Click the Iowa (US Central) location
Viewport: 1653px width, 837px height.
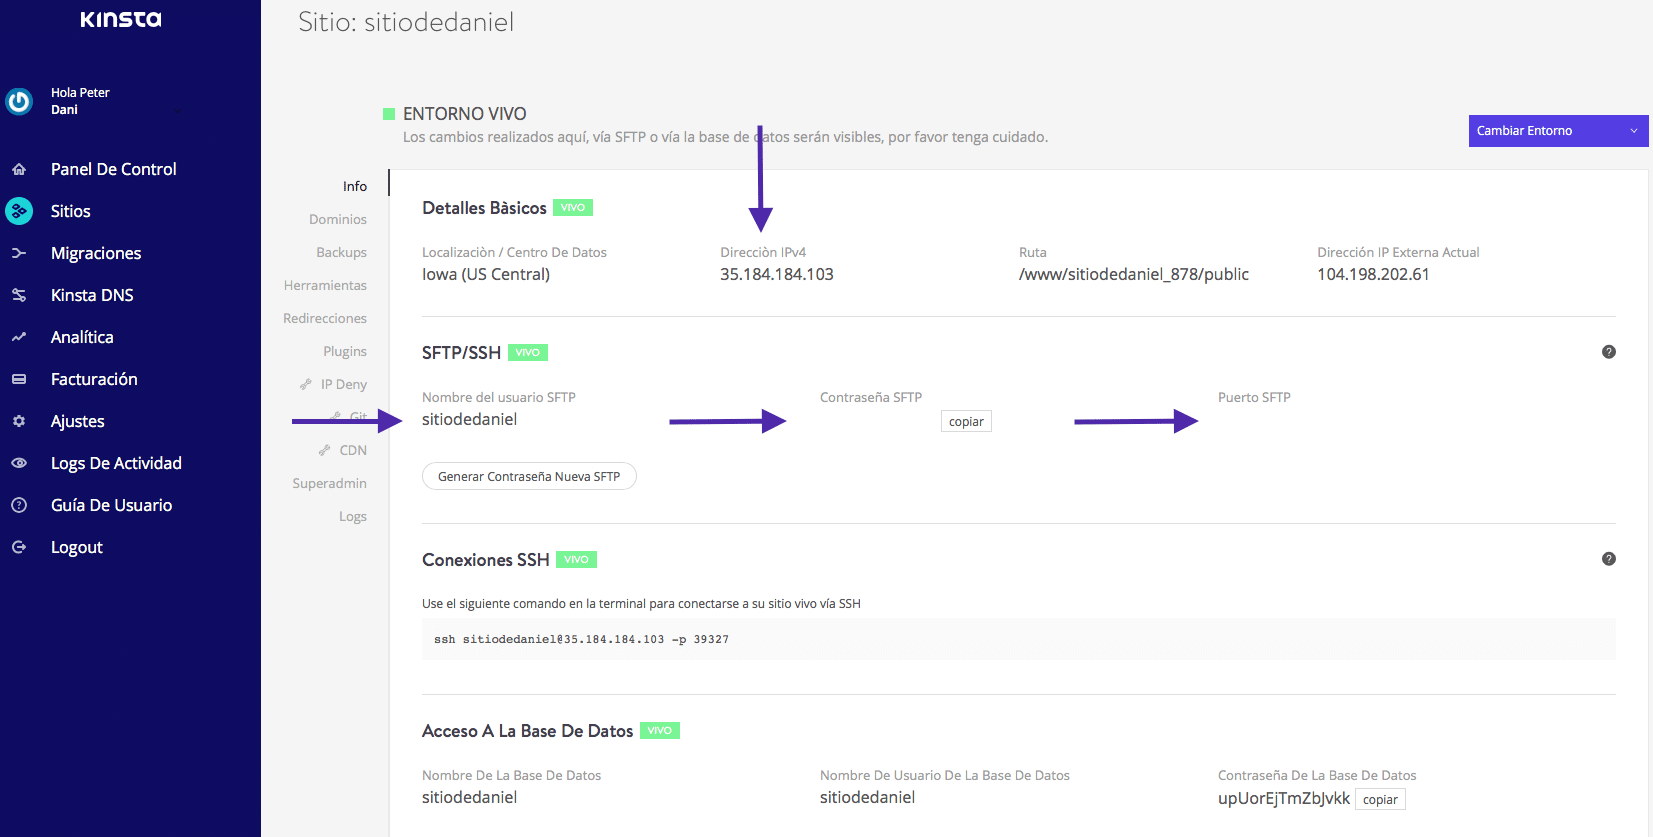click(x=486, y=274)
